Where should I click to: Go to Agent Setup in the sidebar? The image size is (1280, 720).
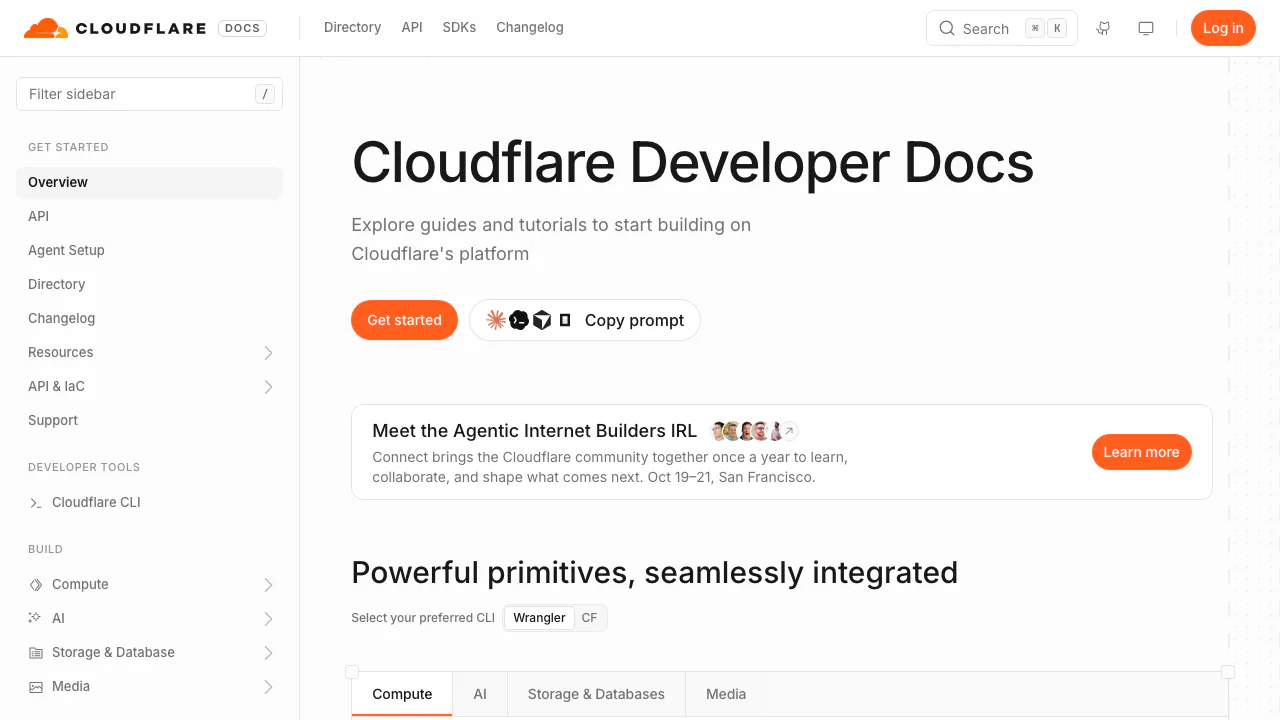point(149,250)
